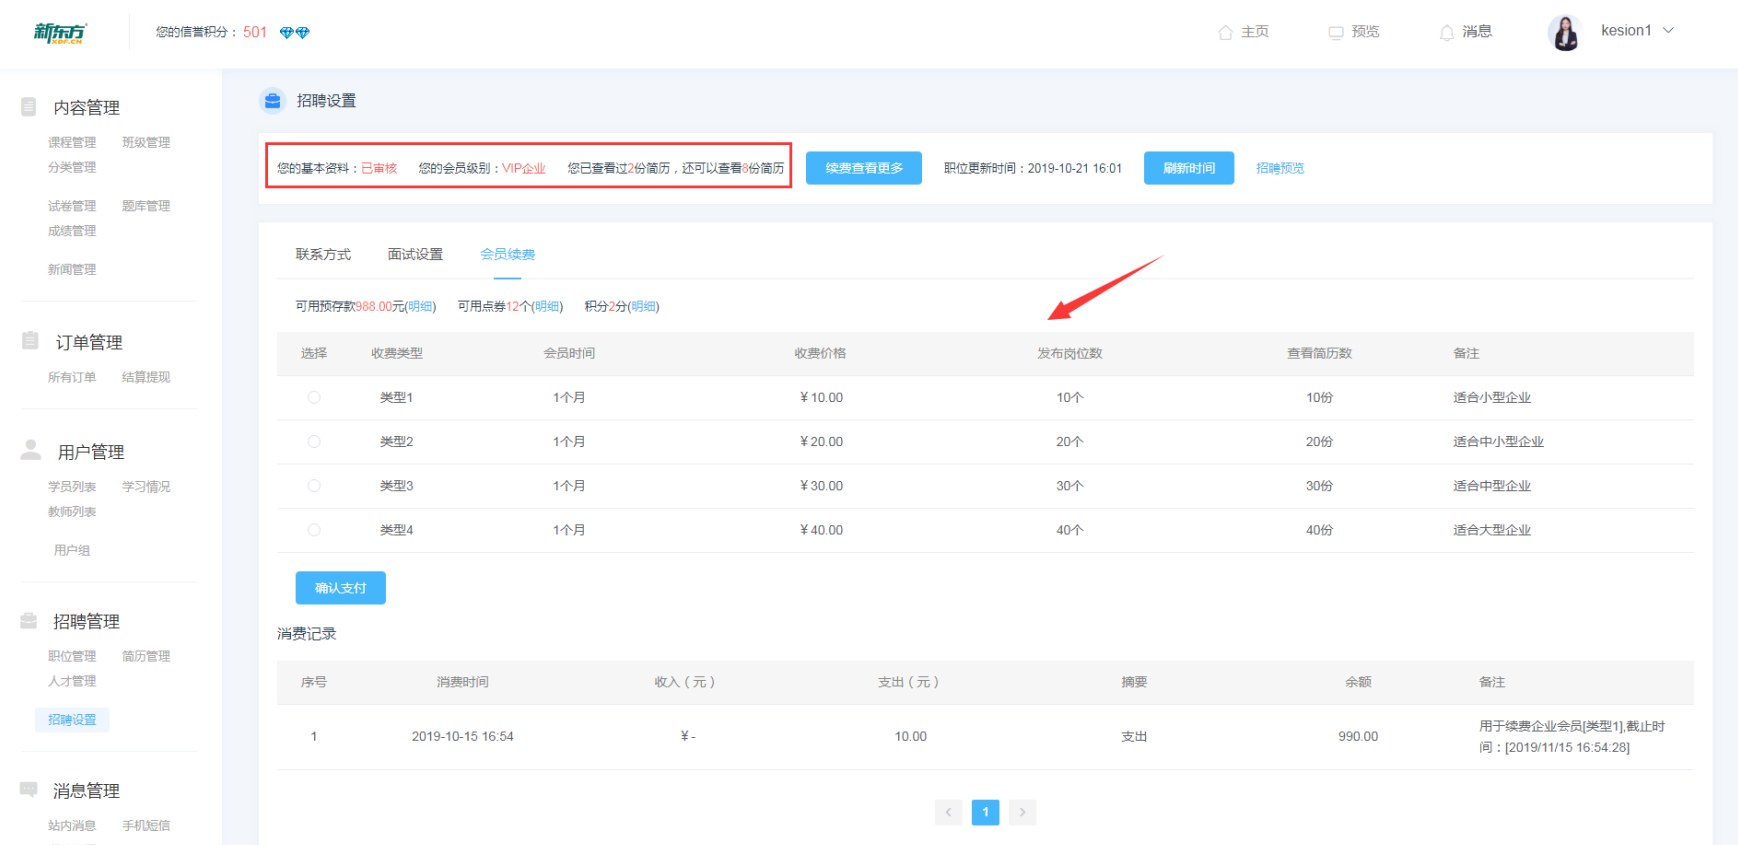Open the 面试设置 tab

[x=415, y=255]
